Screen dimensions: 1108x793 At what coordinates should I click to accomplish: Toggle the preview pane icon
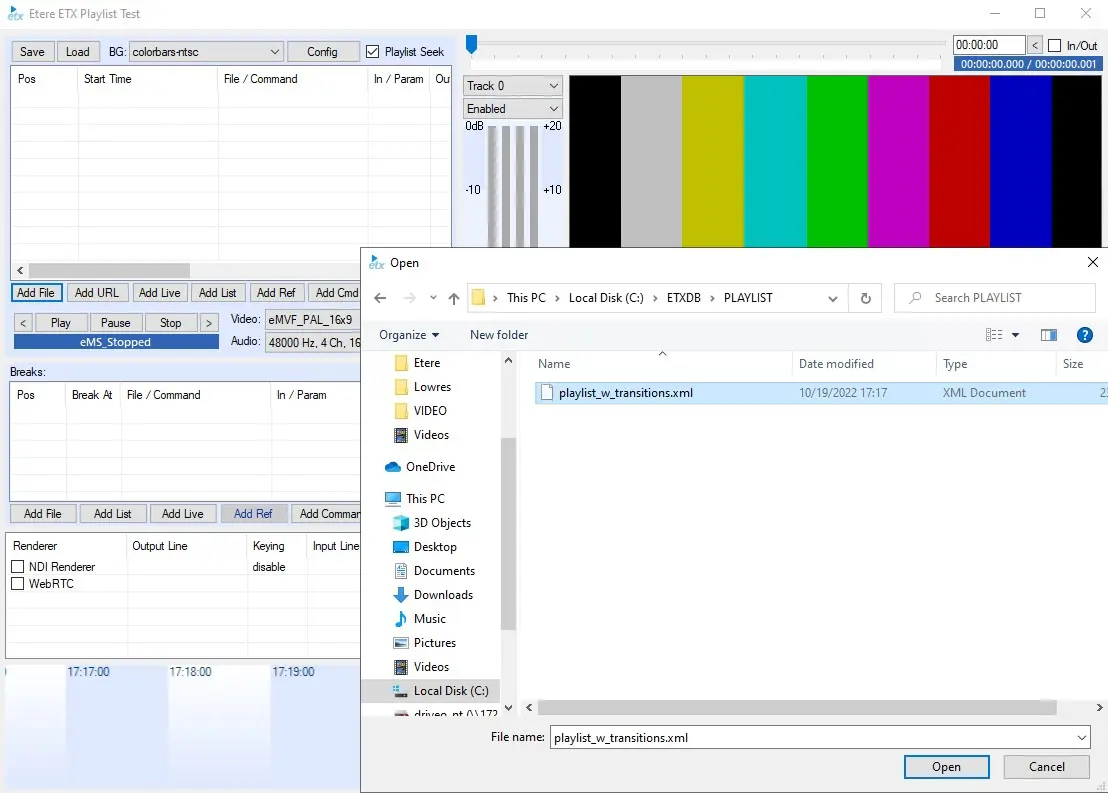coord(1049,335)
